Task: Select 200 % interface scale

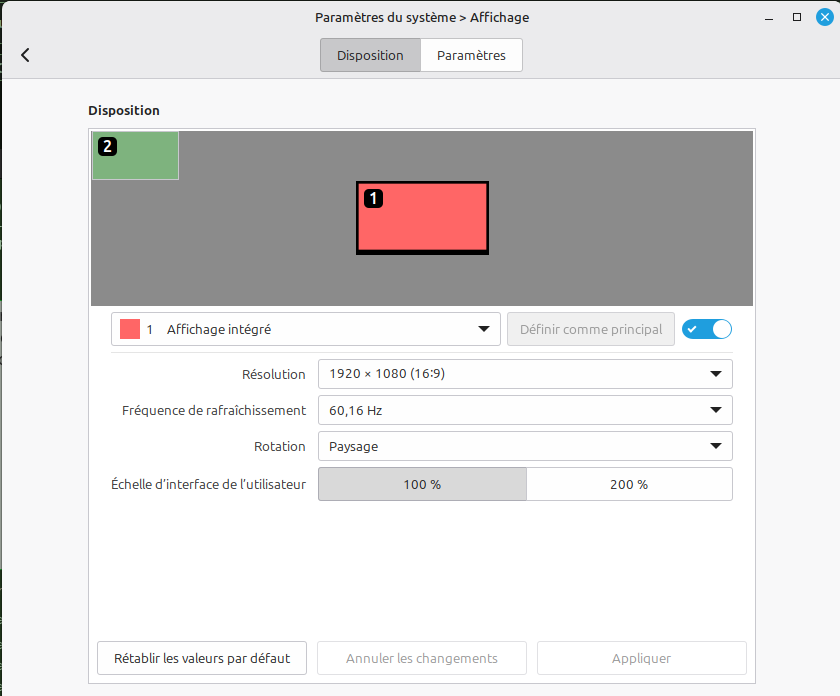Action: (629, 484)
